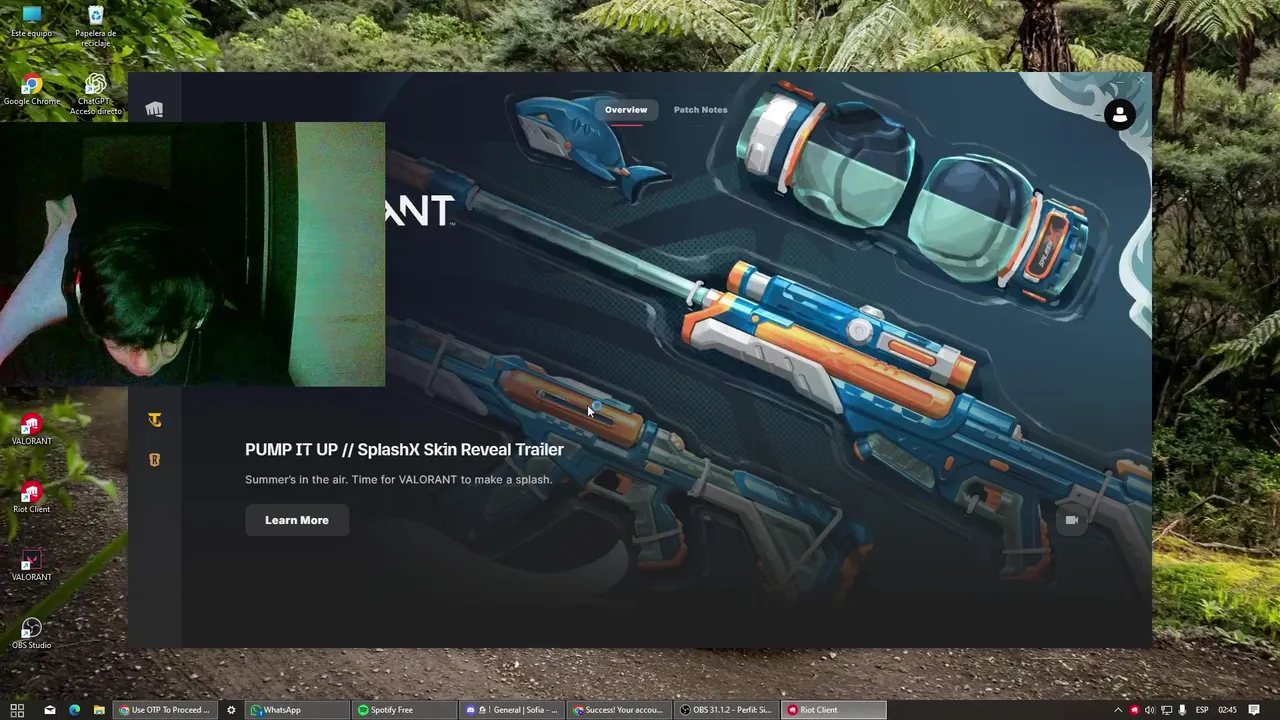The image size is (1280, 720).
Task: Open Este equipo desktop icon
Action: click(32, 21)
